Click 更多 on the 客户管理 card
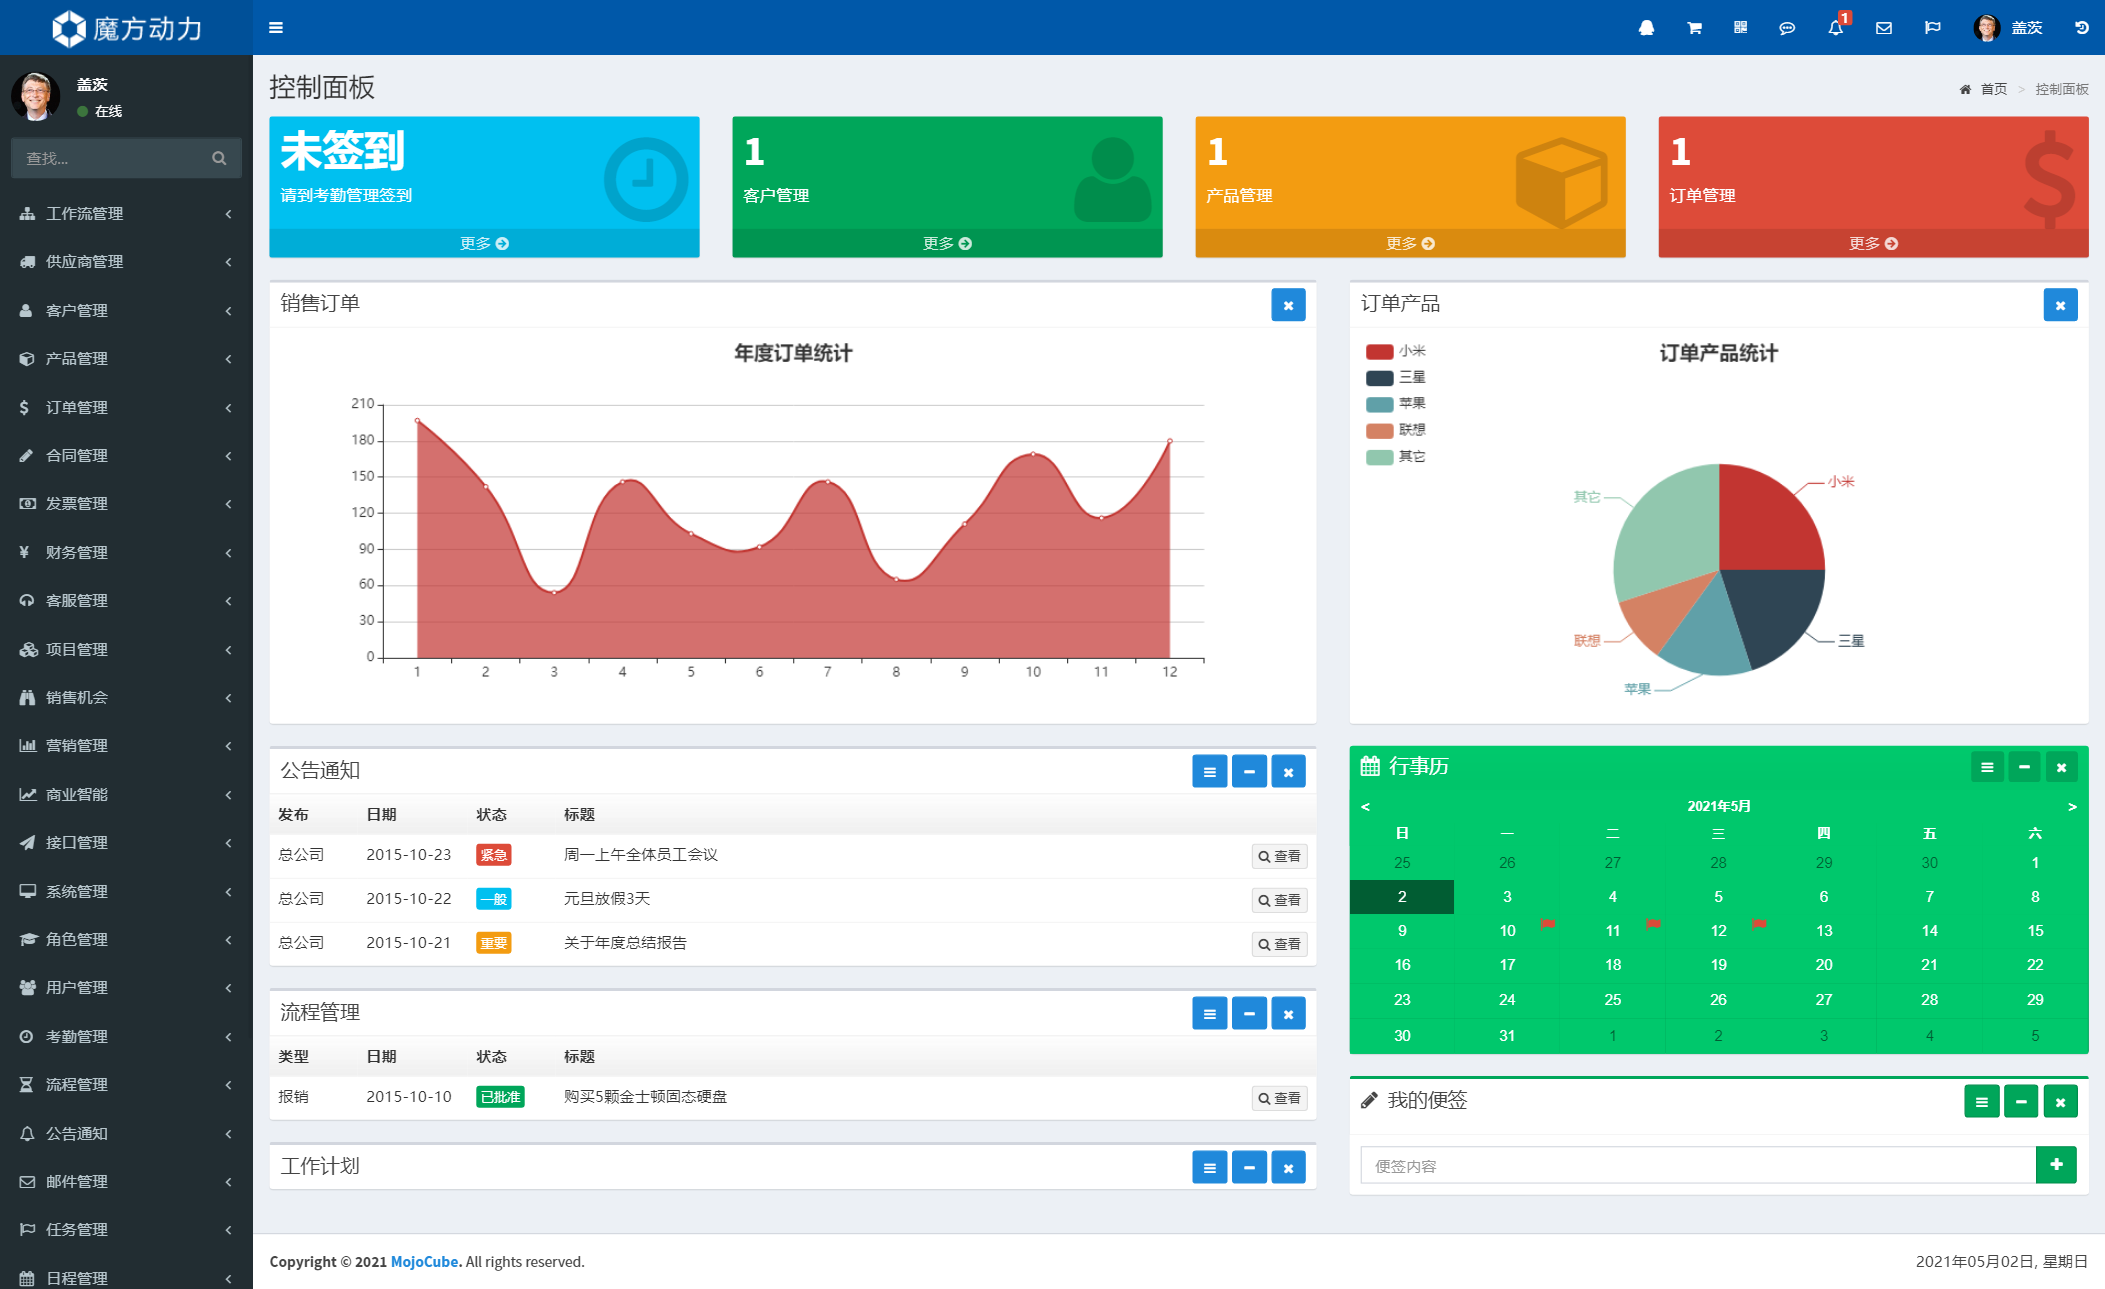Viewport: 2105px width, 1289px height. pos(946,243)
